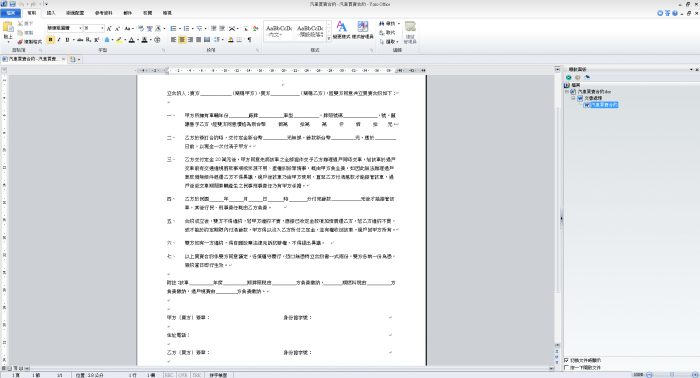700x378 pixels.
Task: Switch to the View ribbon tab
Action: [x=167, y=13]
